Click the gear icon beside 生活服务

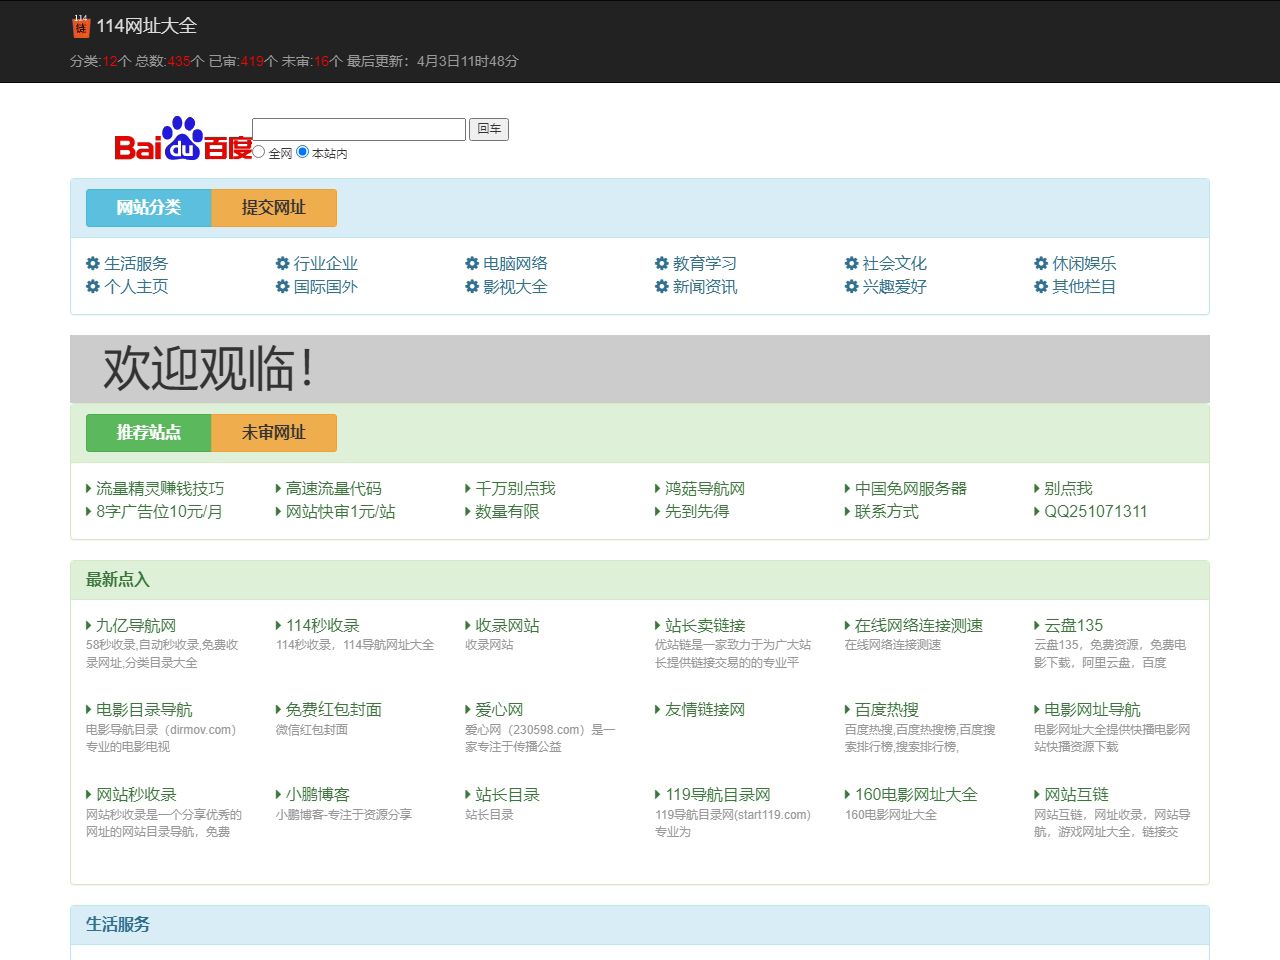pos(92,264)
